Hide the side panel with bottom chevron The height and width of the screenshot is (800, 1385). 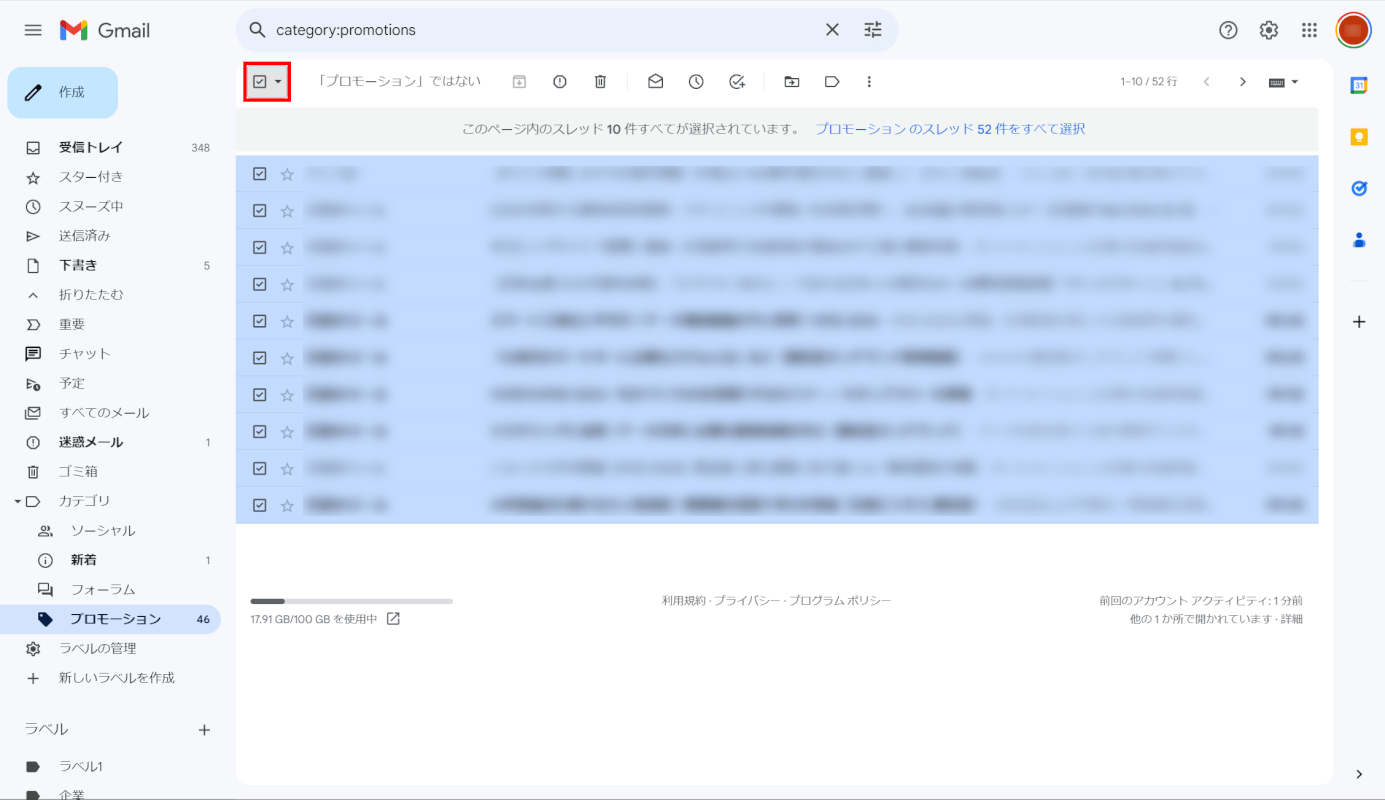coord(1359,774)
